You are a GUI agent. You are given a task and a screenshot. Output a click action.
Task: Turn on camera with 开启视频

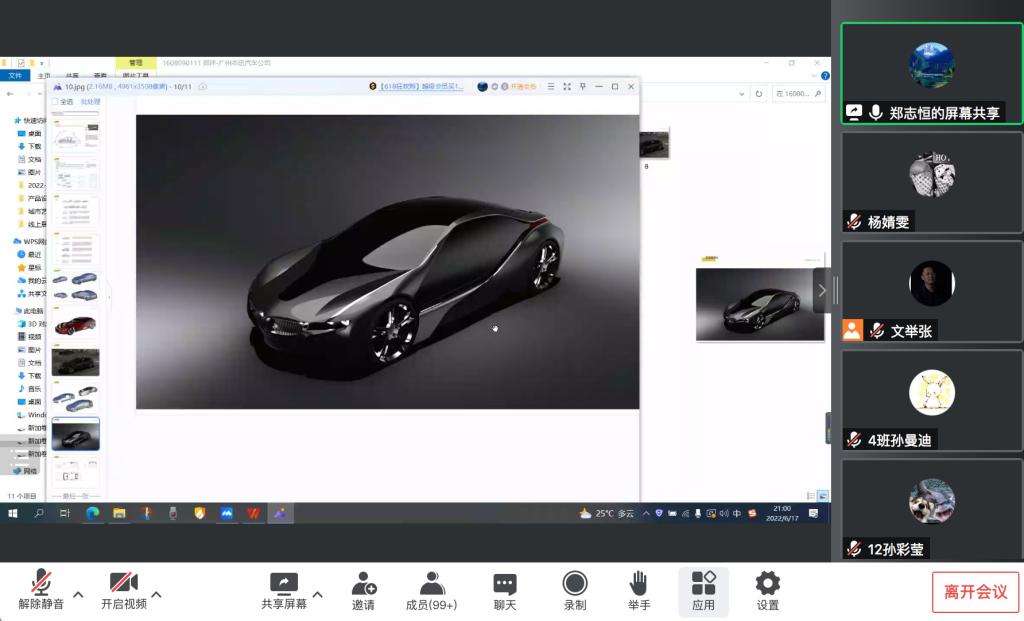(x=123, y=590)
